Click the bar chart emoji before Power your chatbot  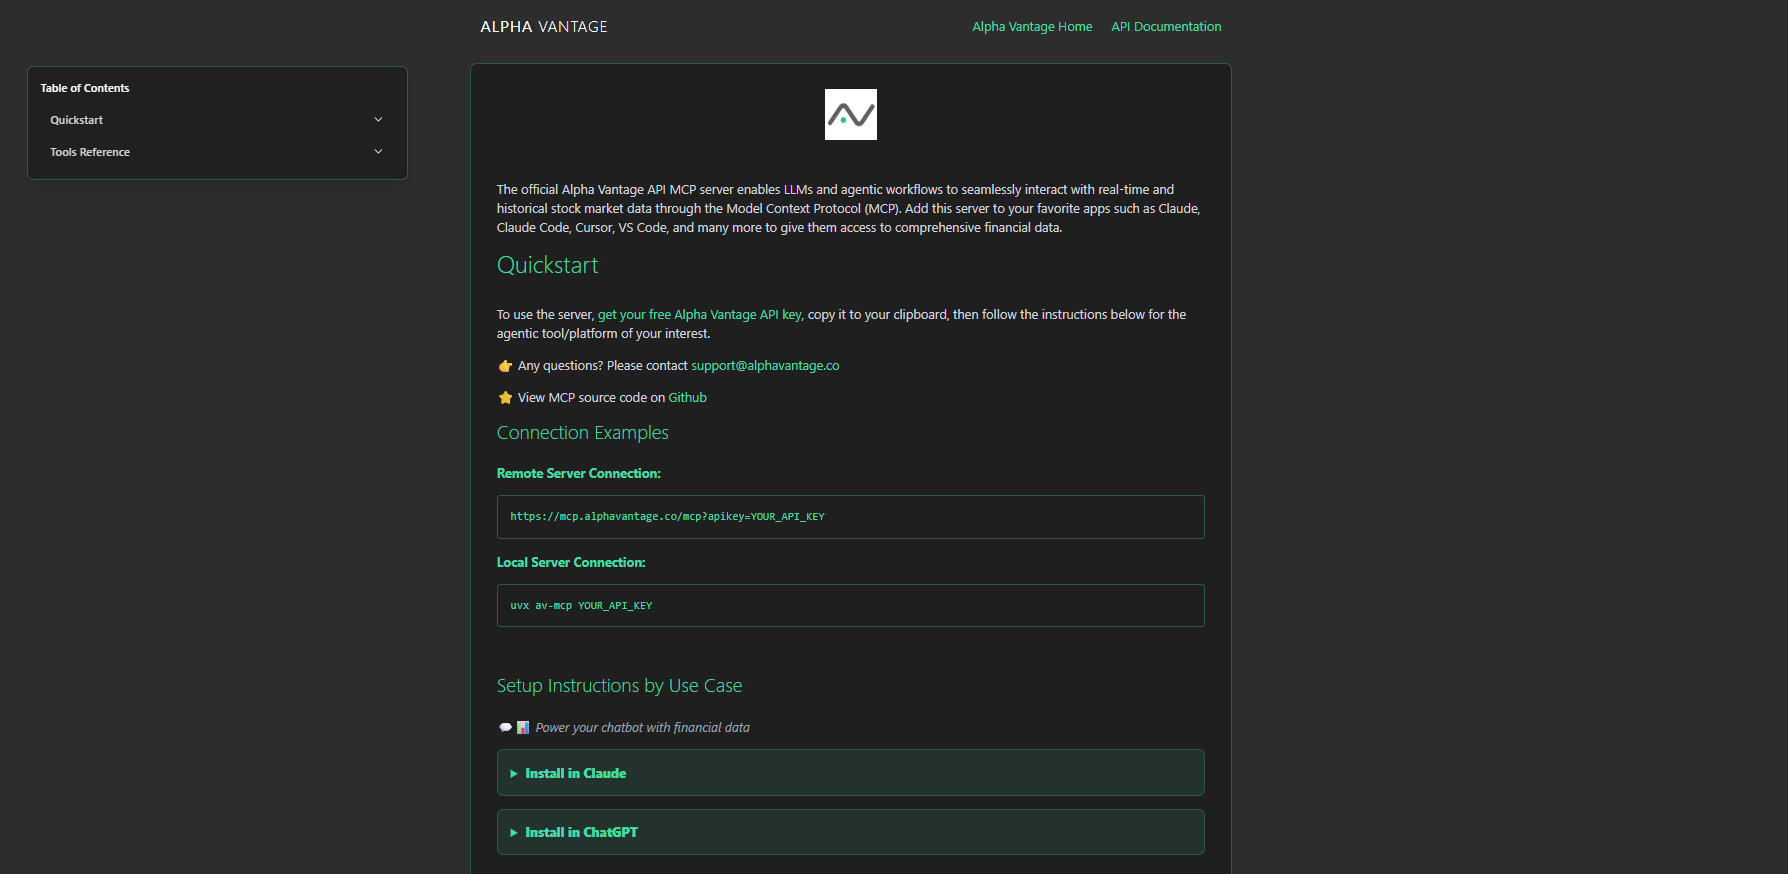(522, 728)
